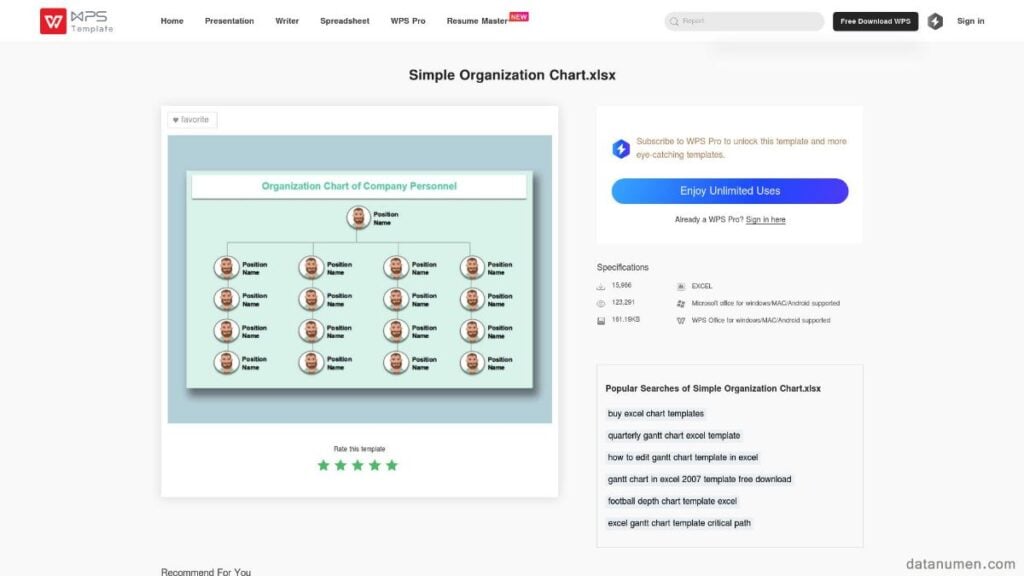Switch to the Presentation tab
Viewport: 1024px width, 576px height.
click(229, 20)
